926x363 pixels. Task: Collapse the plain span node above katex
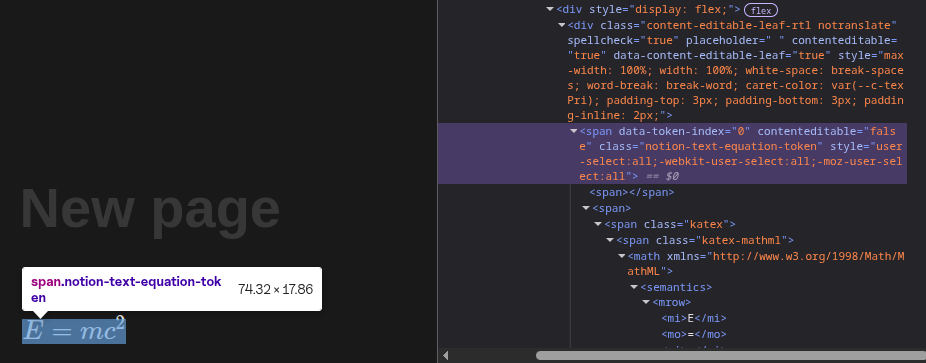pos(586,208)
